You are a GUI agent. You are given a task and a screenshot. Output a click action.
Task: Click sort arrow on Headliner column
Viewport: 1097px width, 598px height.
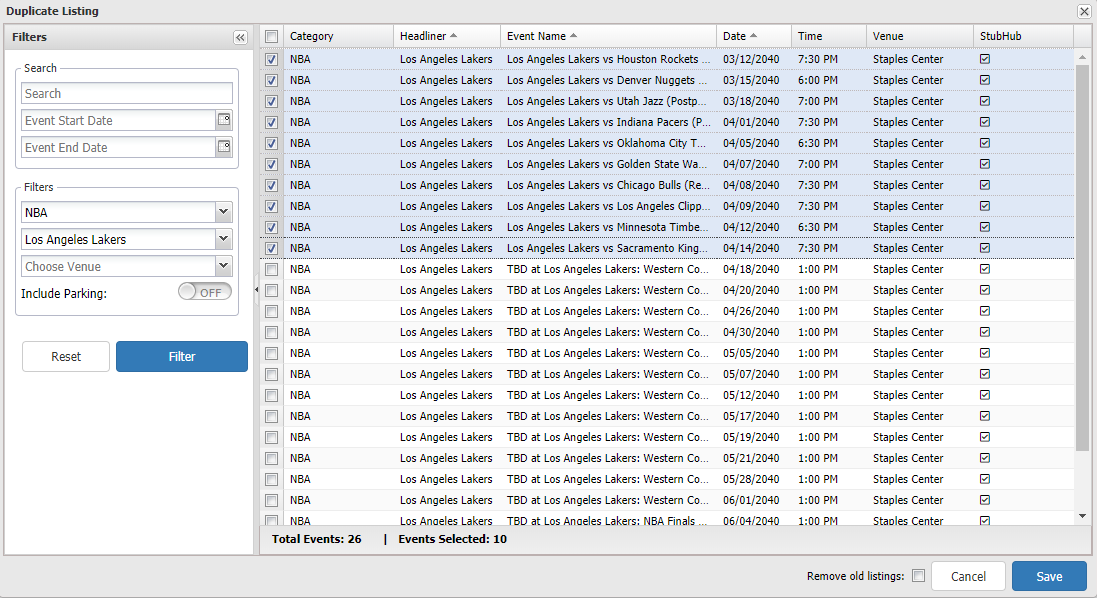pyautogui.click(x=453, y=36)
